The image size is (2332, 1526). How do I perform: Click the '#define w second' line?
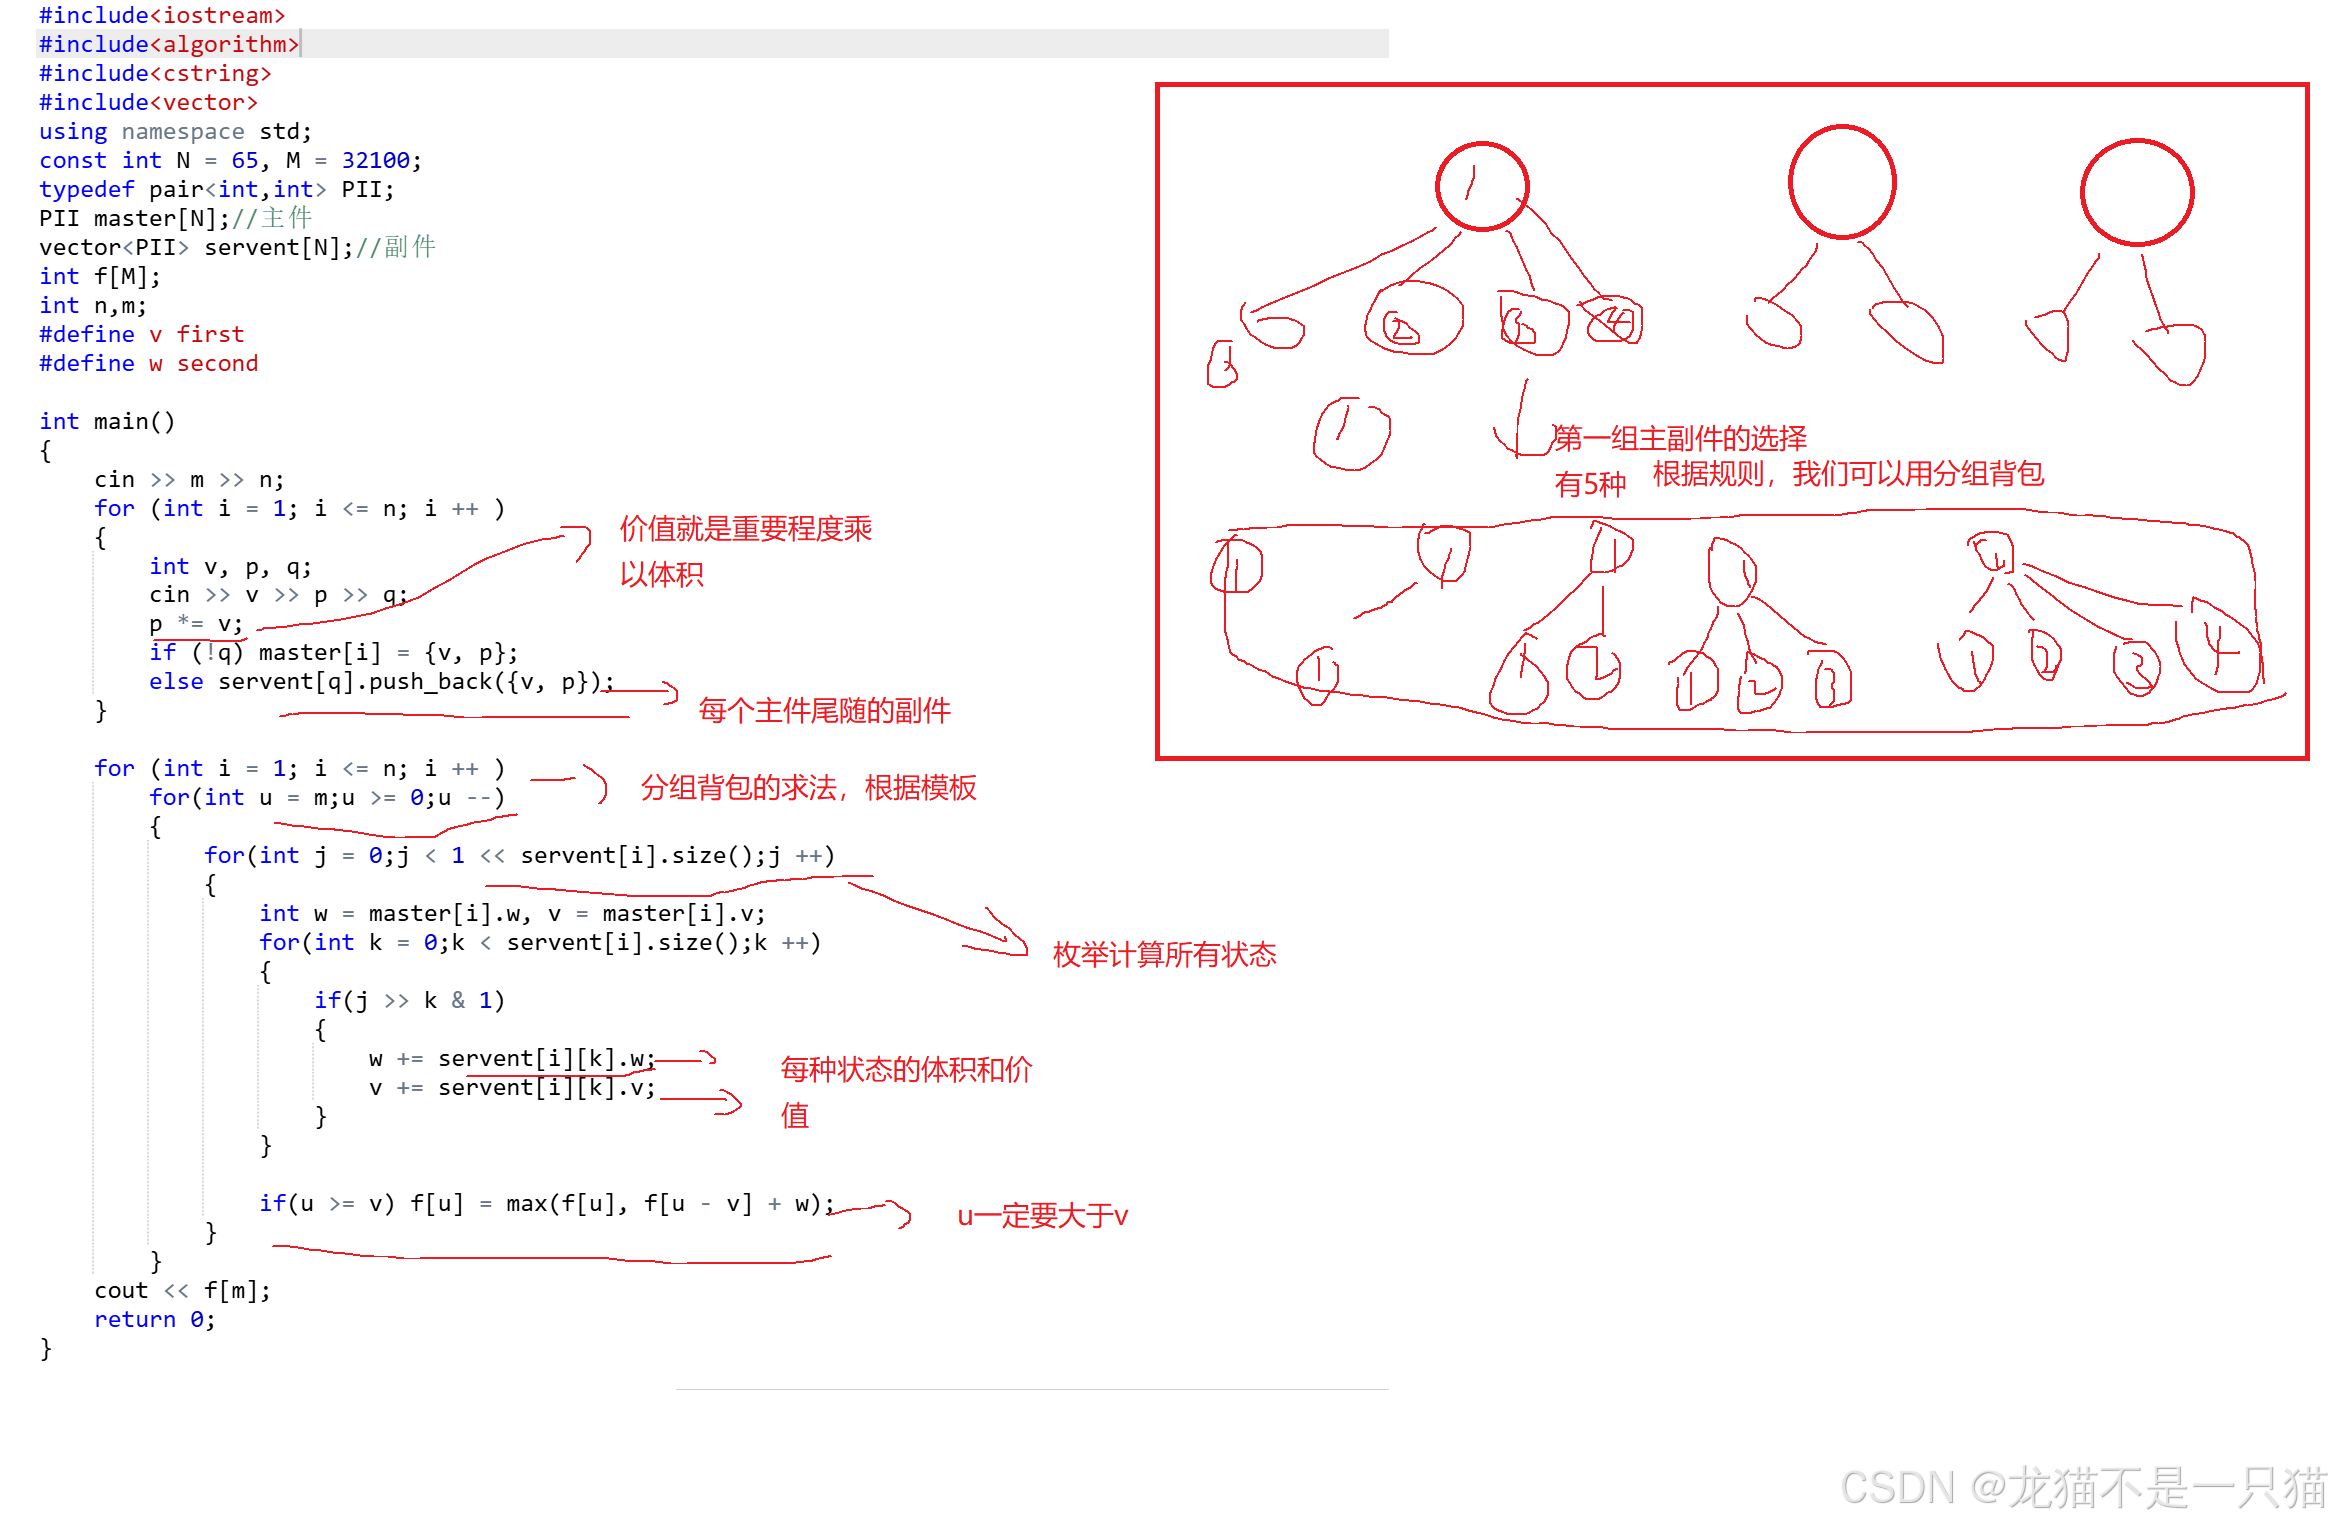tap(148, 363)
